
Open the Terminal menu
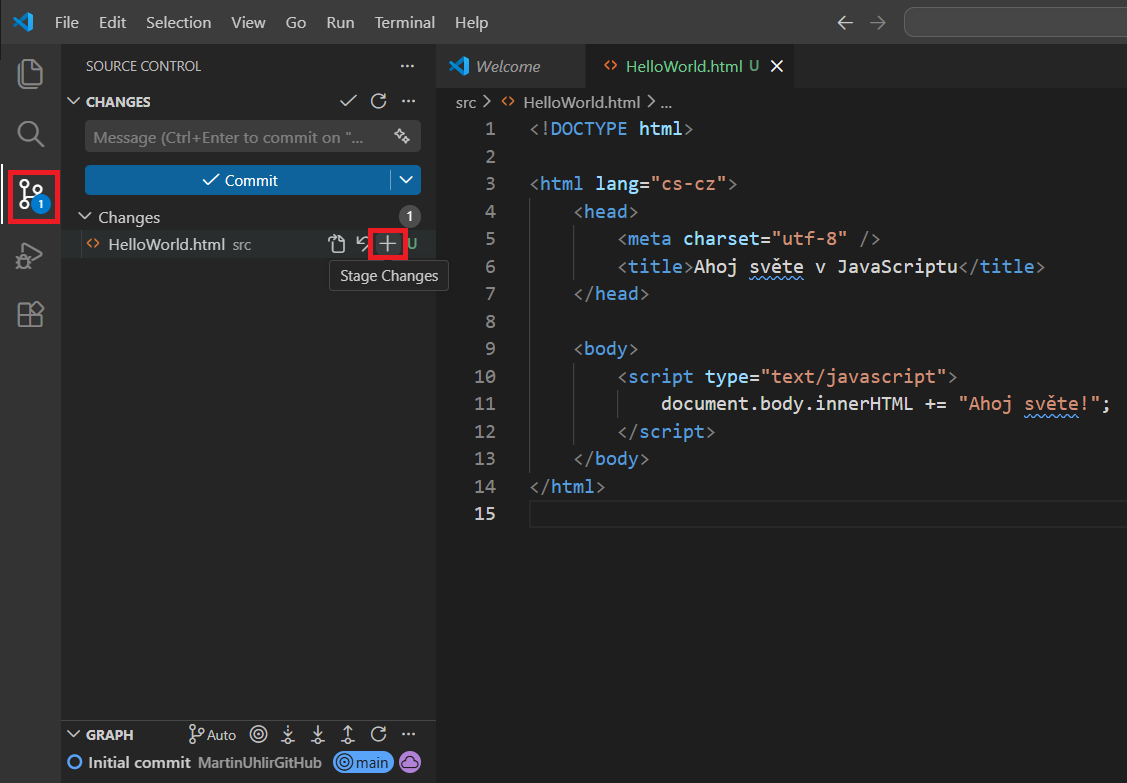404,22
